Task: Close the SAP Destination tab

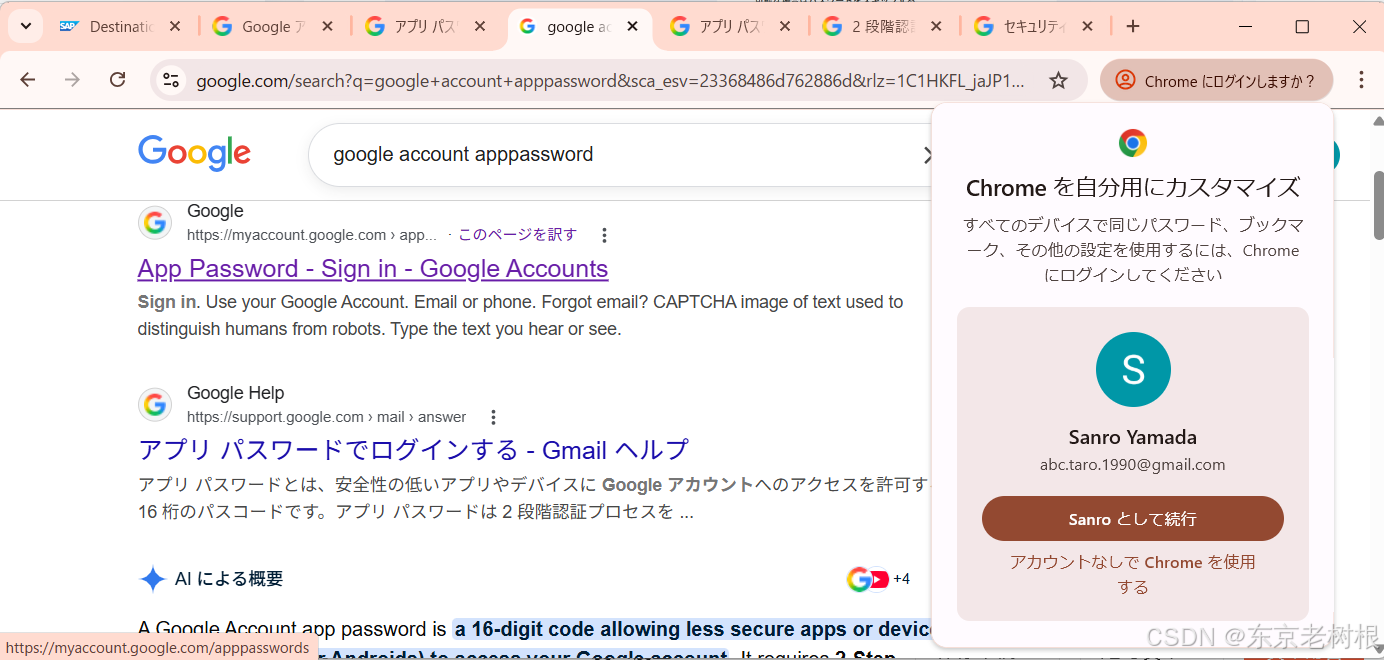Action: [175, 27]
